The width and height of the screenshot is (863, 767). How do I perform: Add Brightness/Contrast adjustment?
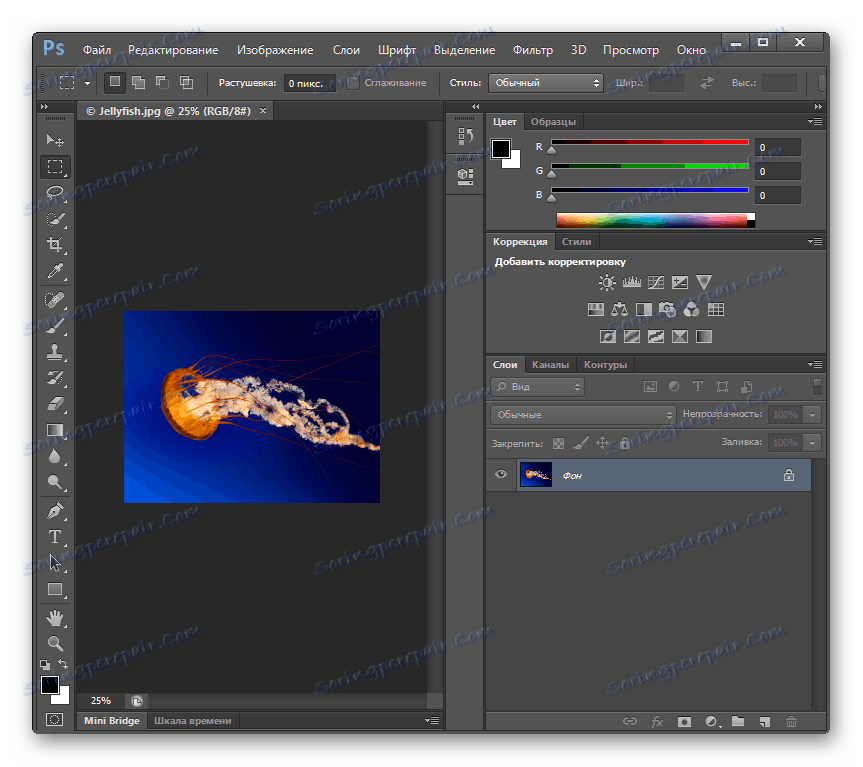point(607,283)
